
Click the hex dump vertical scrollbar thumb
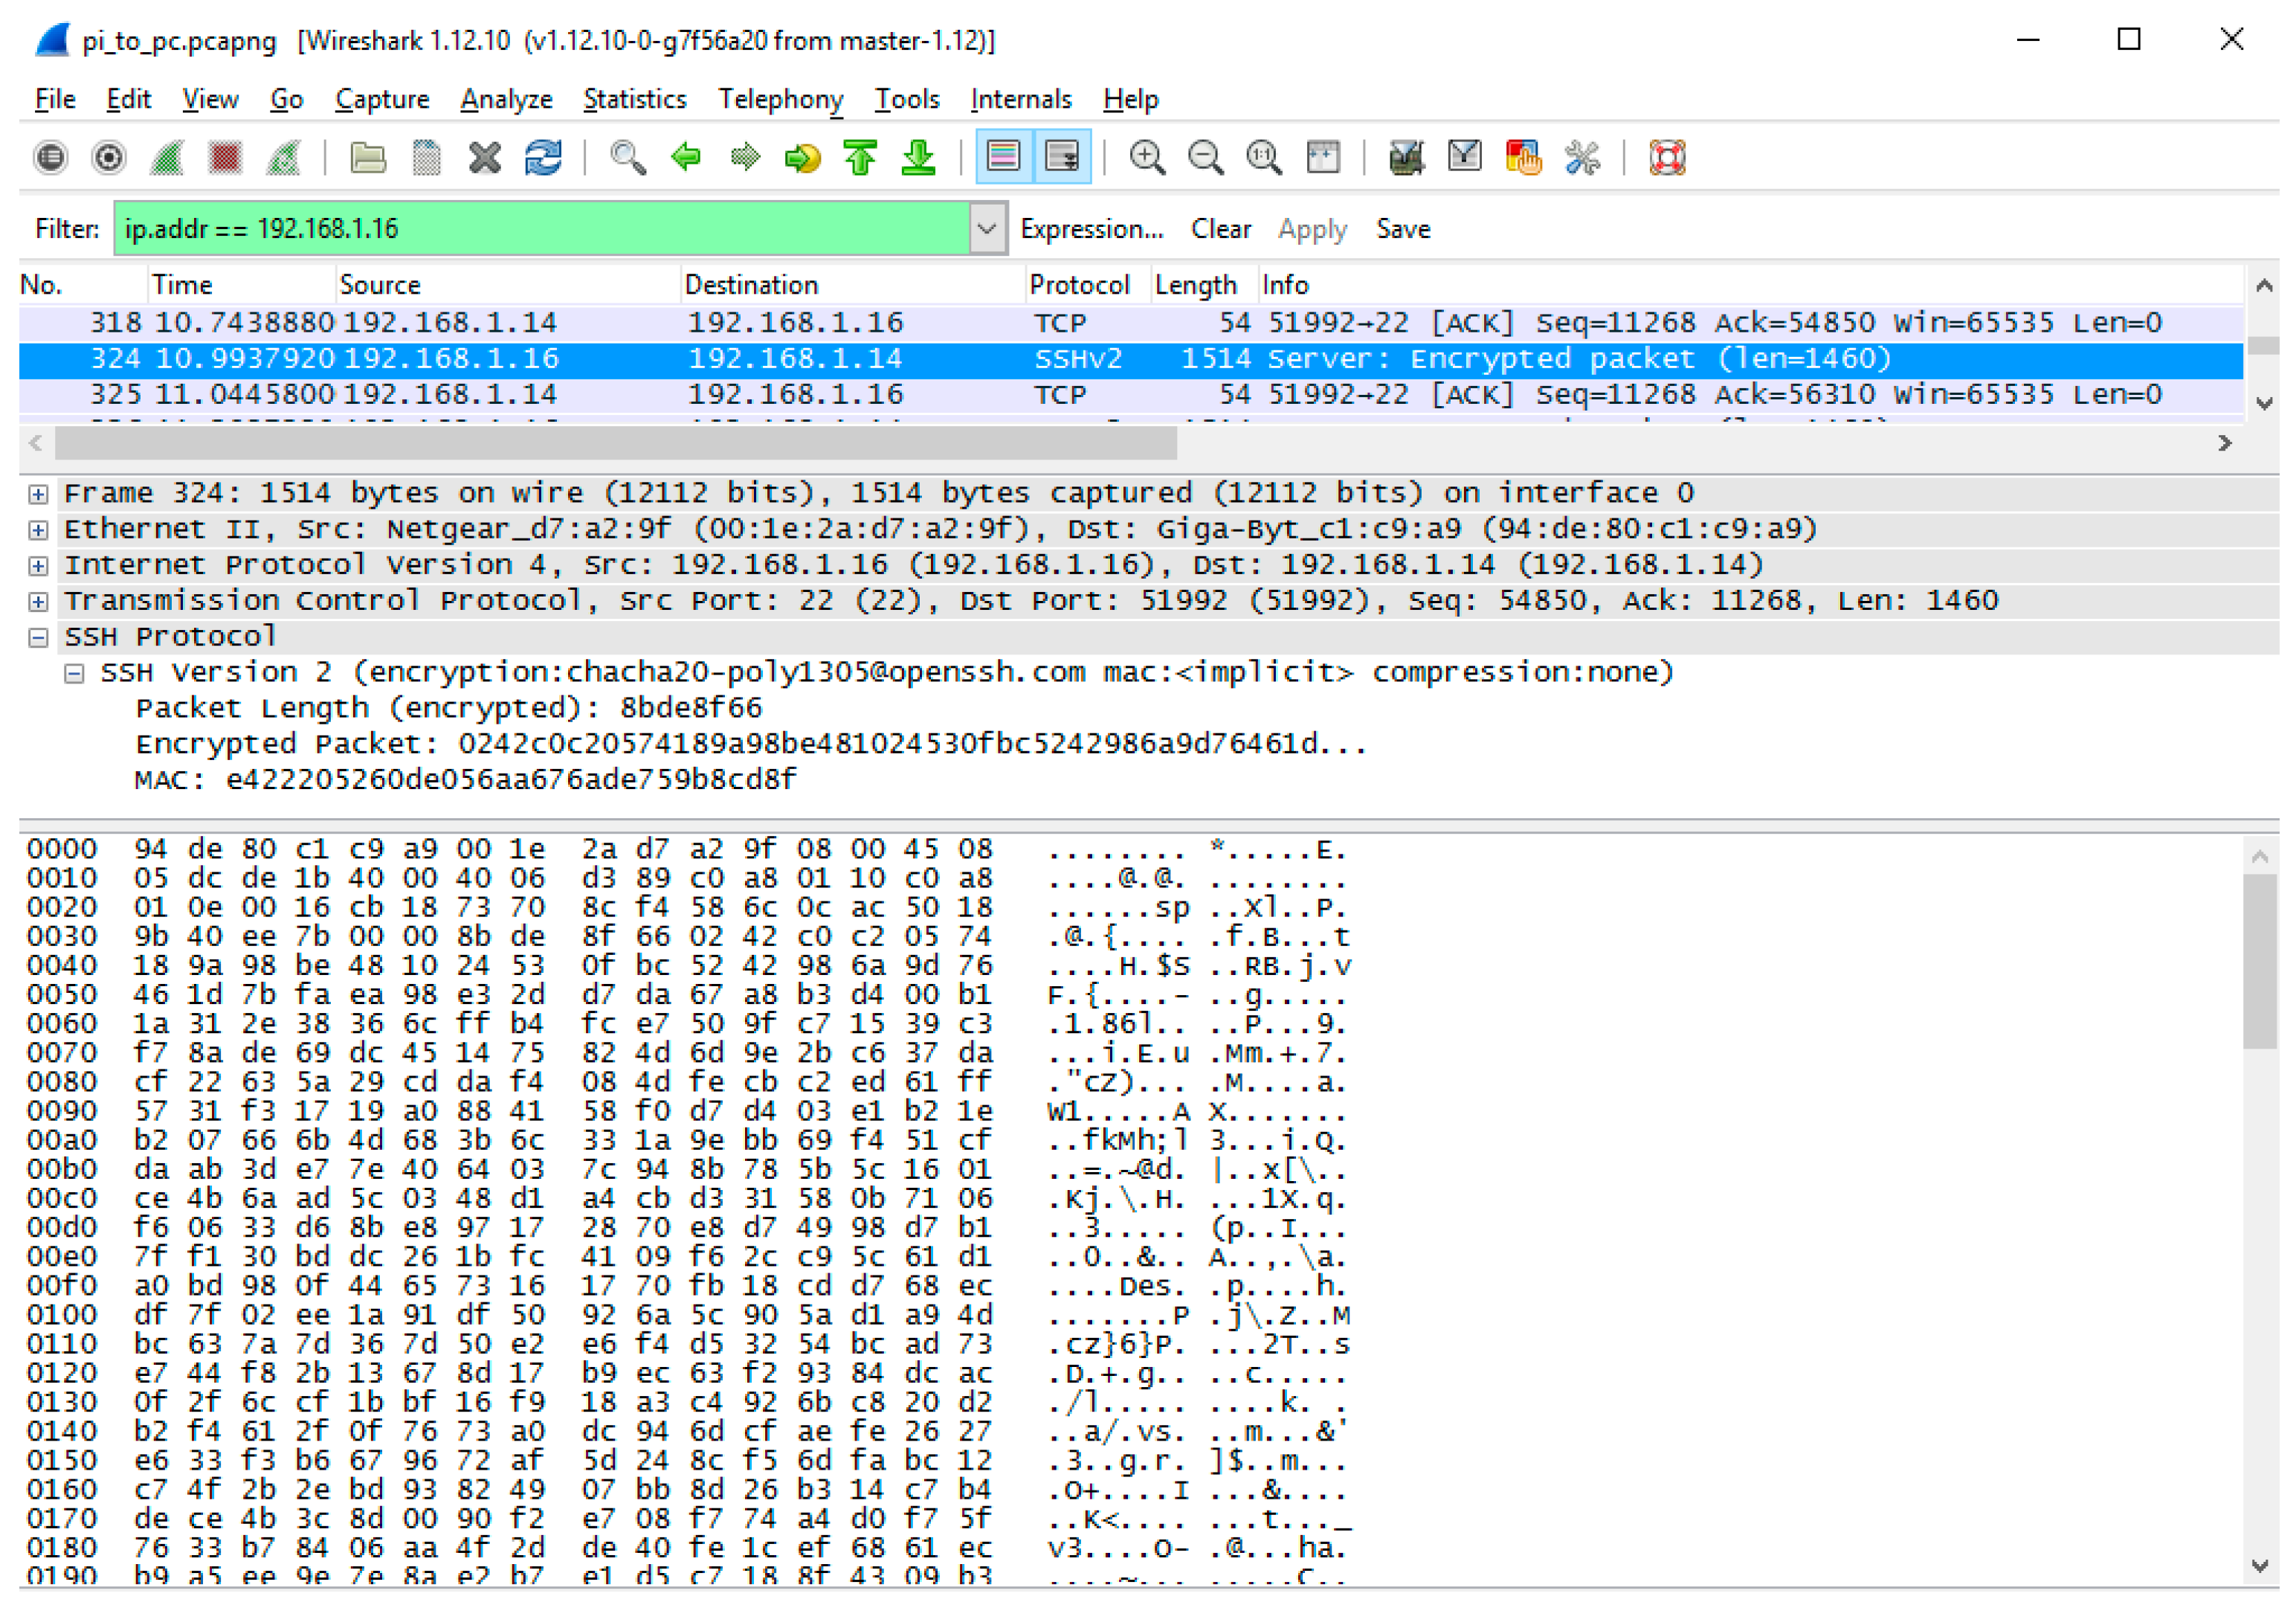(x=2259, y=961)
